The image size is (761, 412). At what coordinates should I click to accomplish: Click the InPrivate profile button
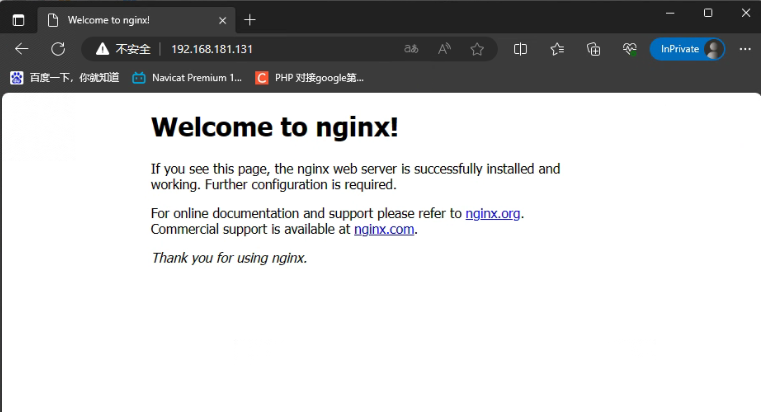[x=688, y=49]
